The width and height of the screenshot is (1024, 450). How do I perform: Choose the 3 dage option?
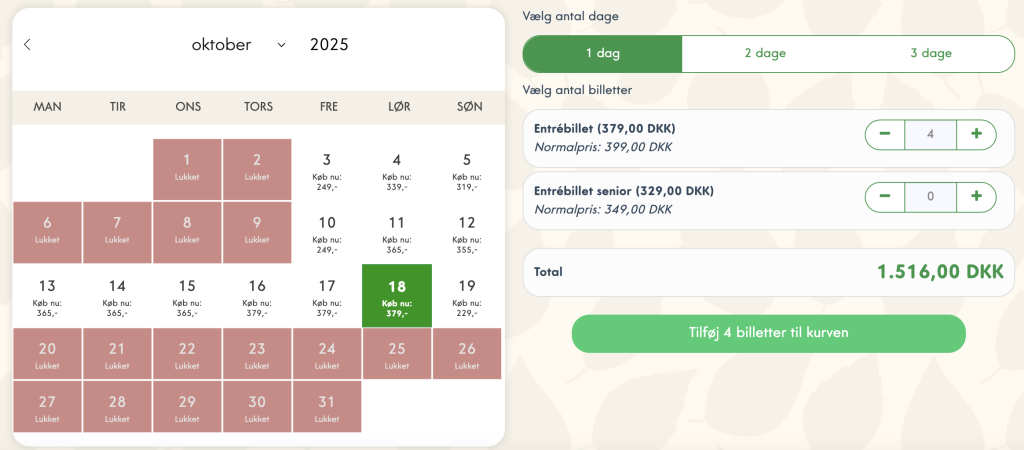(931, 54)
